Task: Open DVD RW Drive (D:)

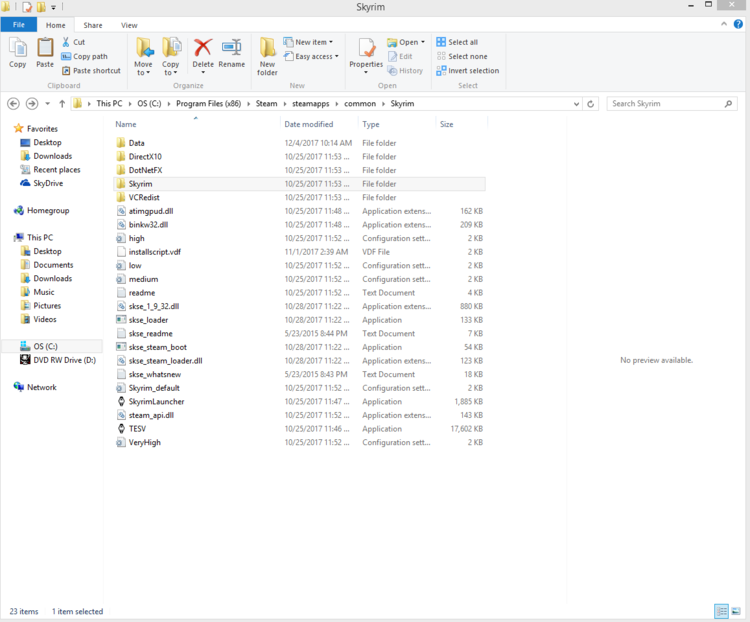Action: [58, 360]
